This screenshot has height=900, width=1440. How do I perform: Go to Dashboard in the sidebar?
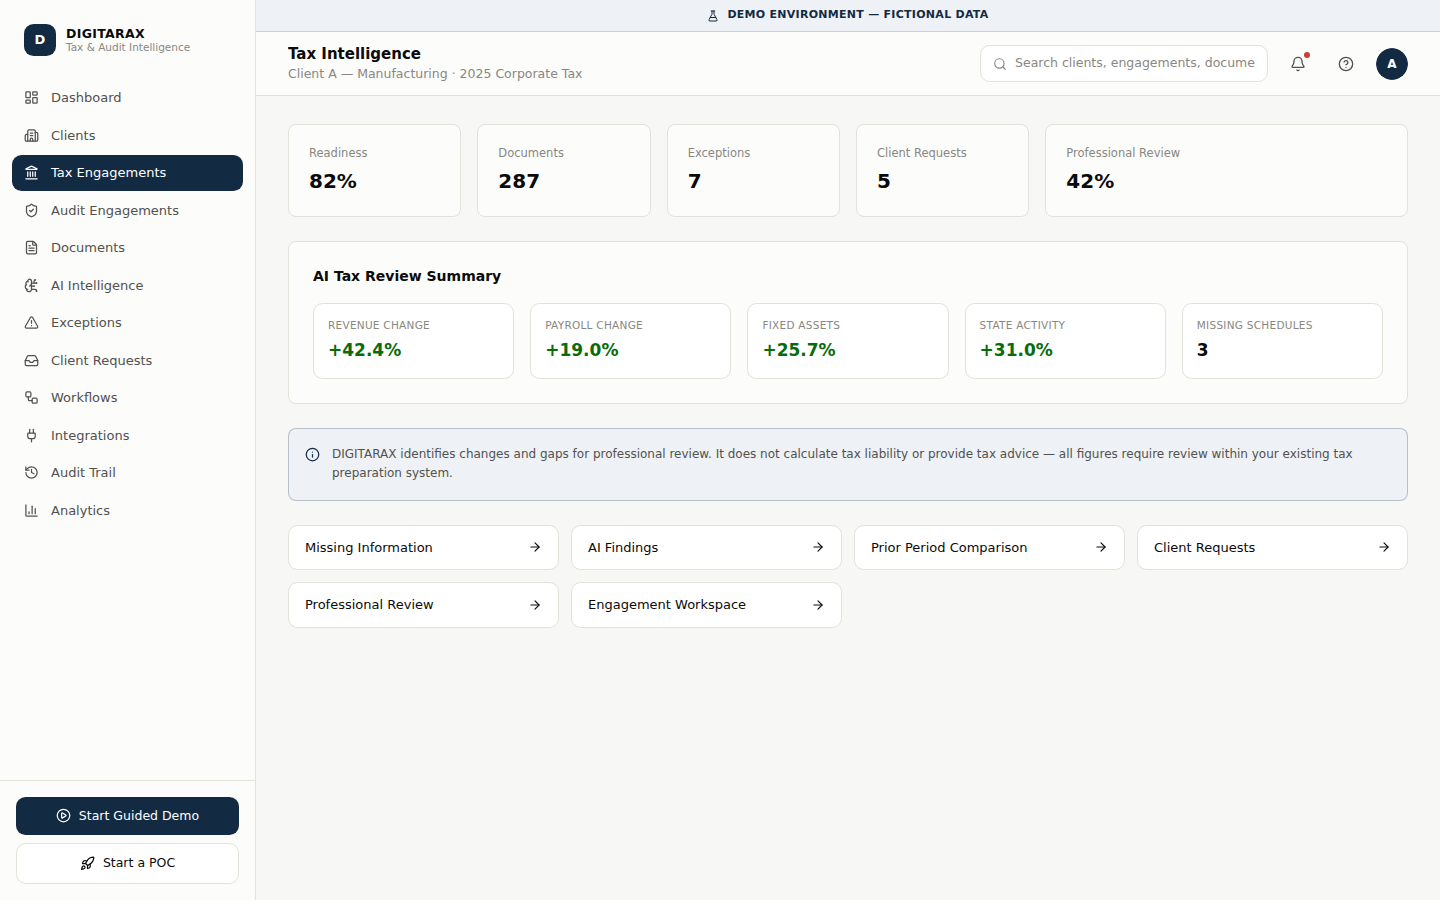(127, 98)
